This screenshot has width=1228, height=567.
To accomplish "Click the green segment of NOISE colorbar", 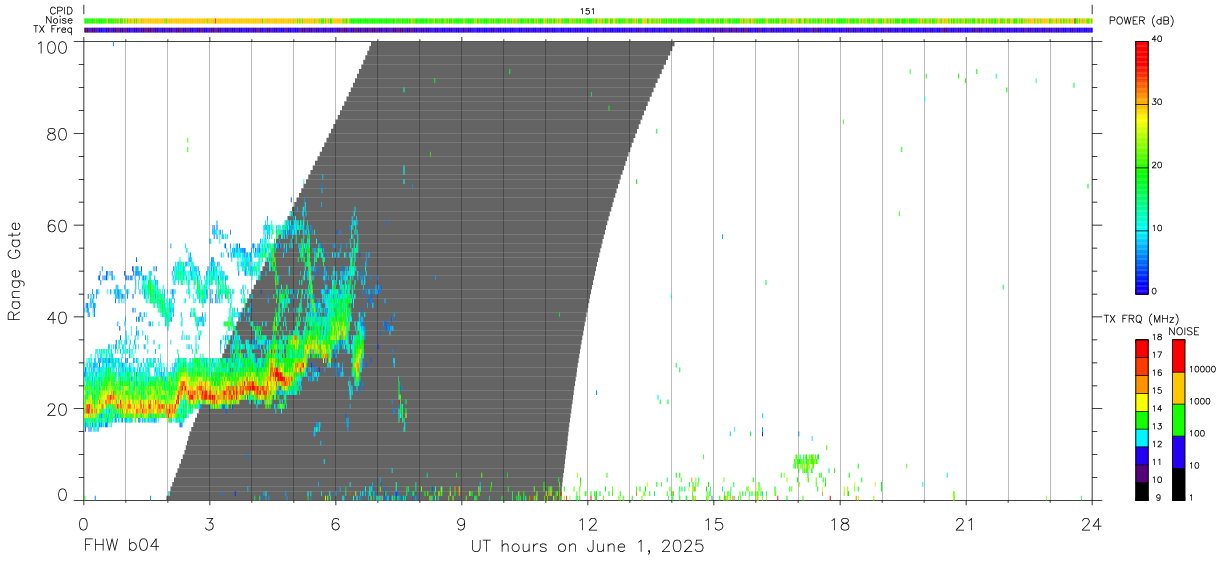I will tap(1178, 420).
